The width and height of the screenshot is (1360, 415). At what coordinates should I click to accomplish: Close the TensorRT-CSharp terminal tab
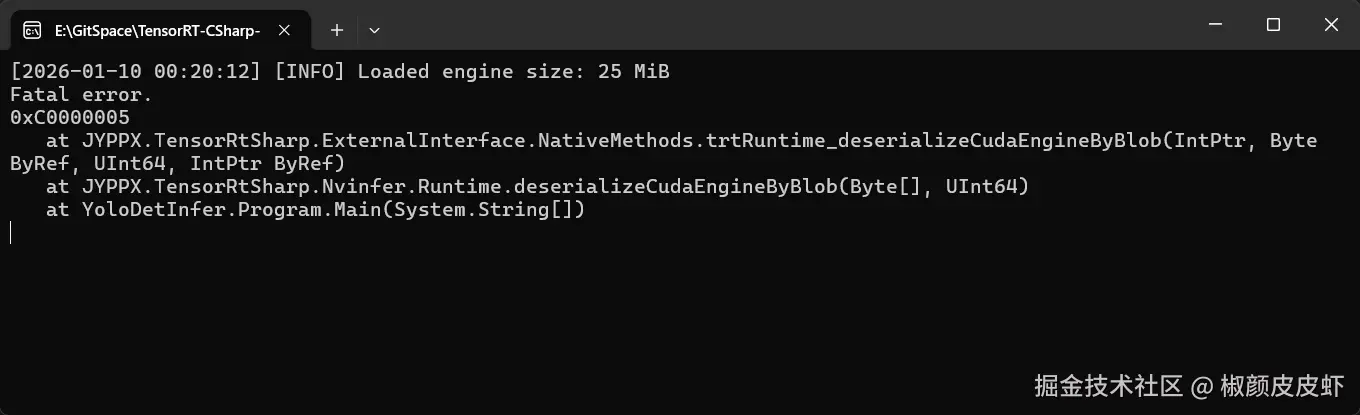(x=285, y=30)
